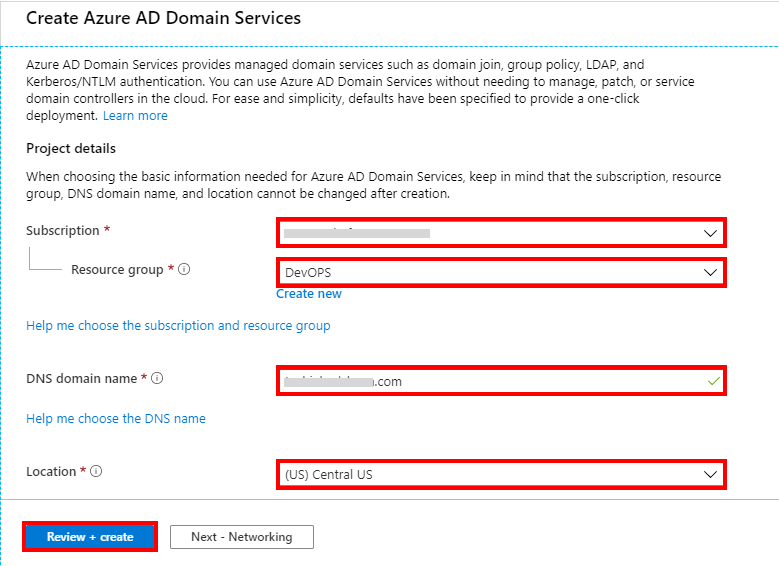Click the blurred subscription name value
Screen dimensions: 779x566
(x=356, y=233)
